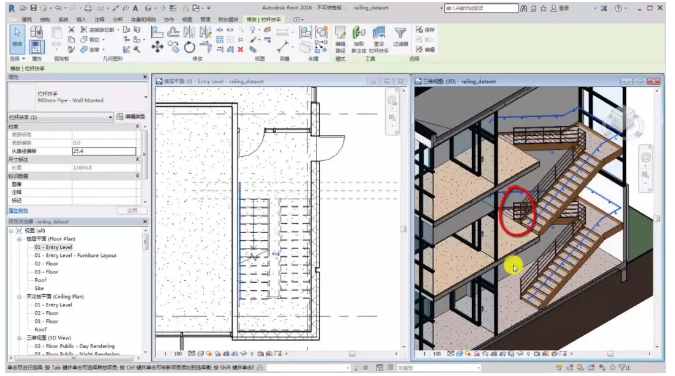The image size is (675, 376).
Task: Select the Mirror - Draw Axis tool
Action: coord(205,31)
